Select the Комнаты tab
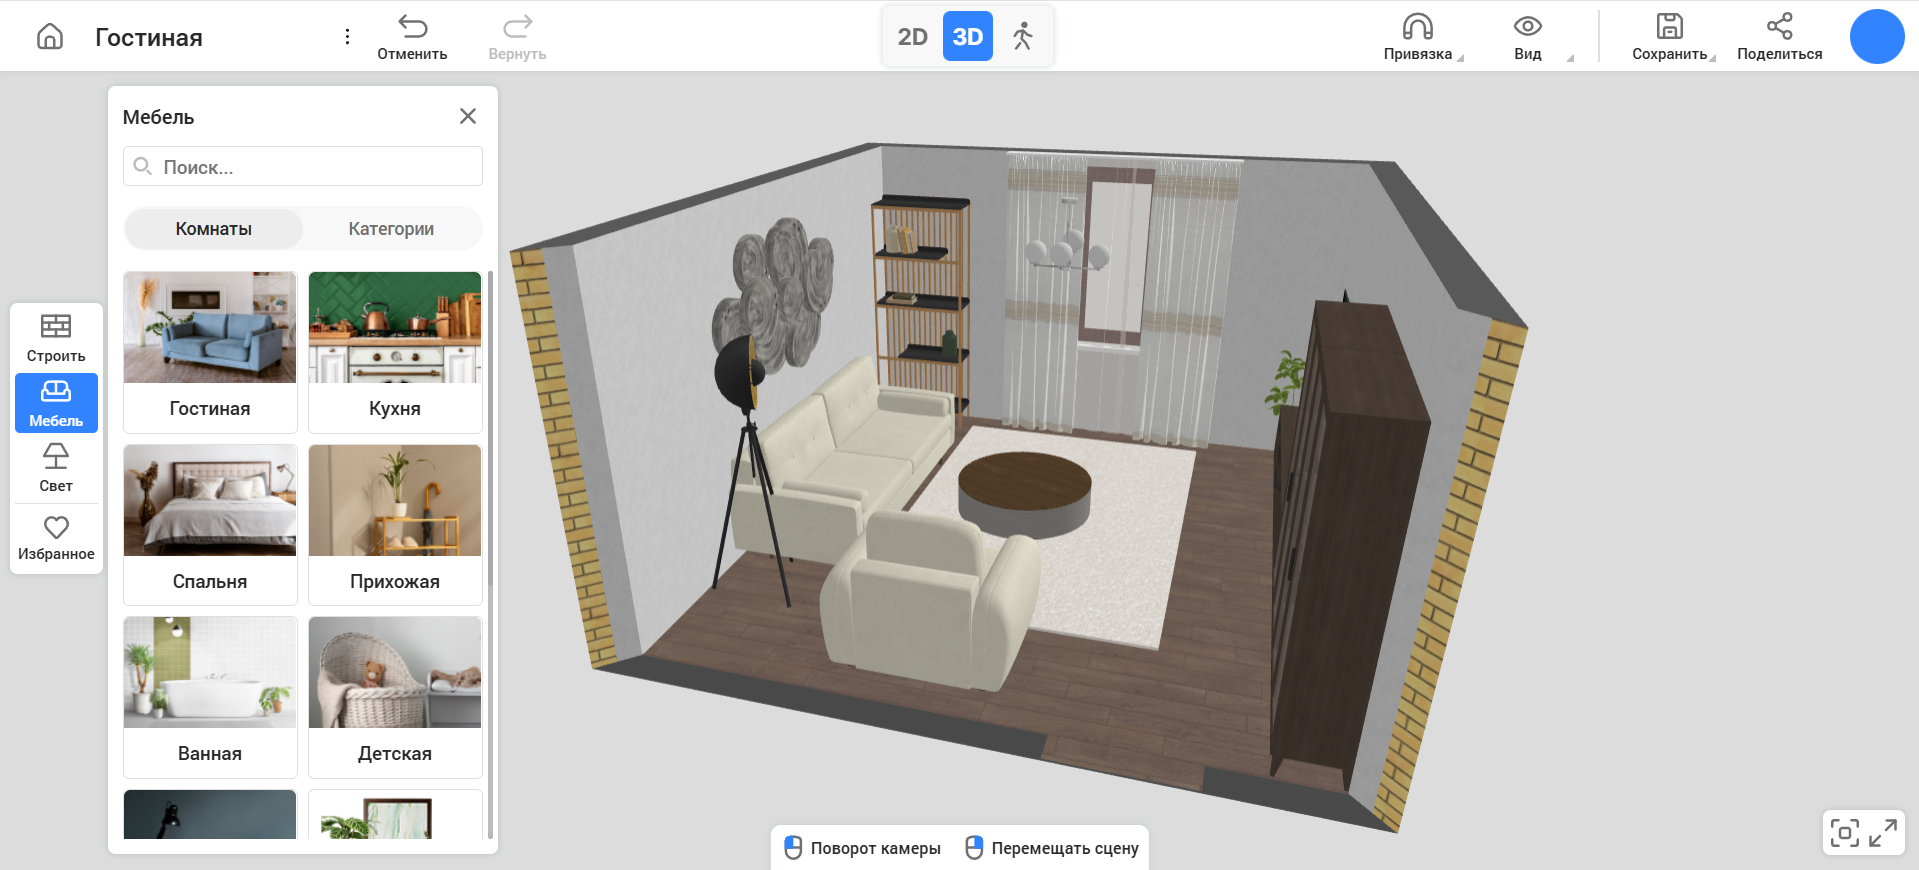Image resolution: width=1919 pixels, height=870 pixels. point(214,229)
